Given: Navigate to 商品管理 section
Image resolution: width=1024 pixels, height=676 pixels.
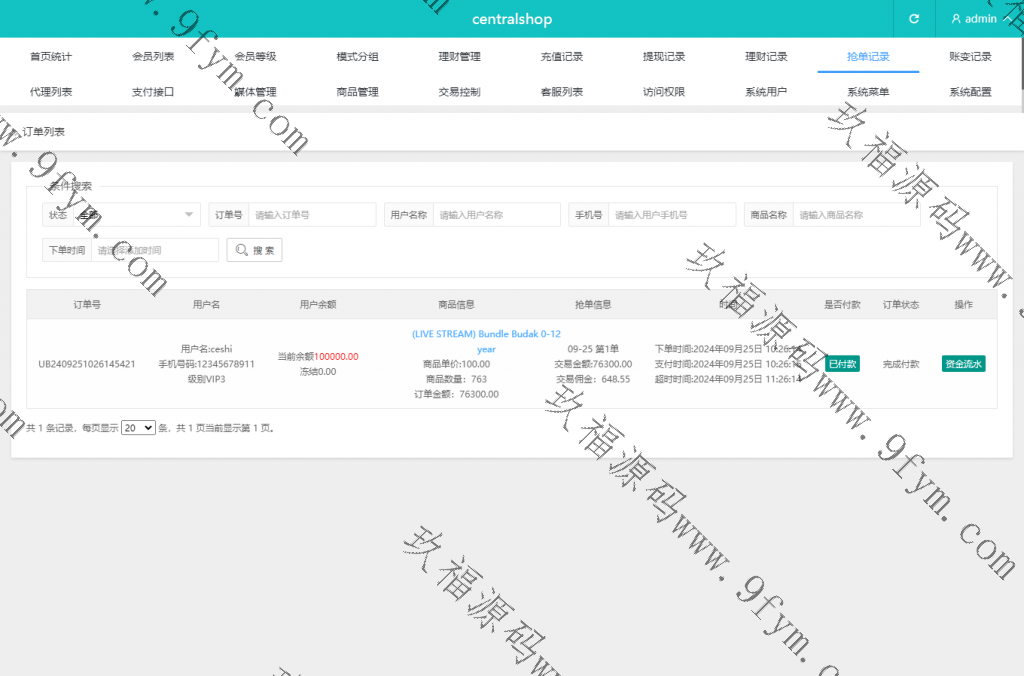Looking at the screenshot, I should (357, 92).
